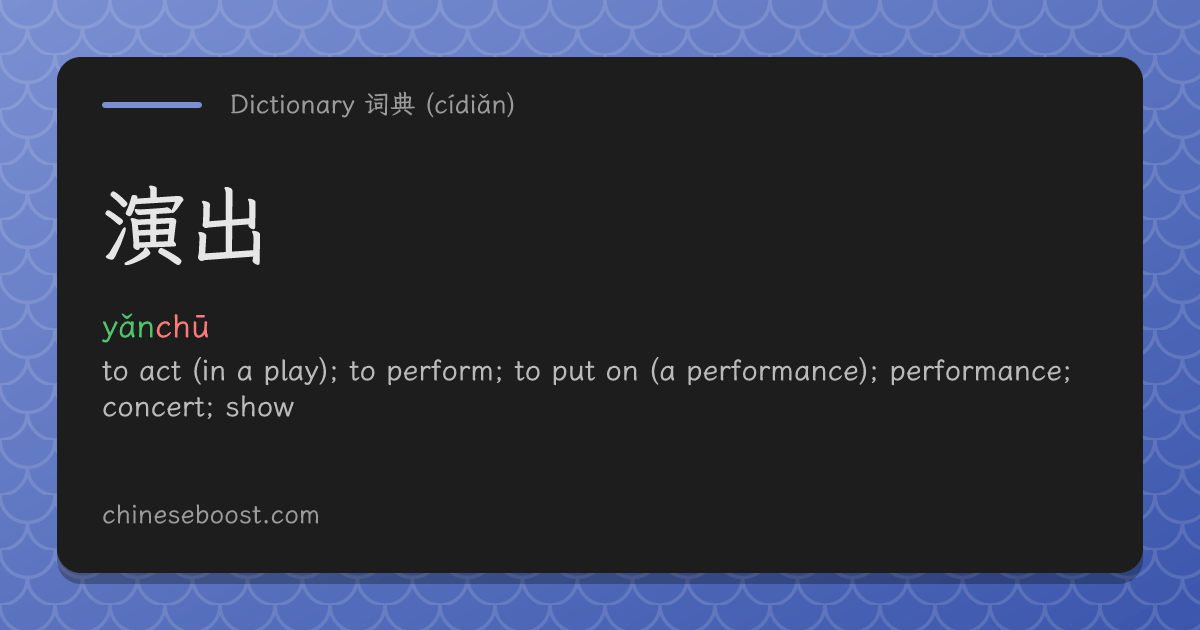Click the word "show" in the definition
The image size is (1200, 630).
260,407
